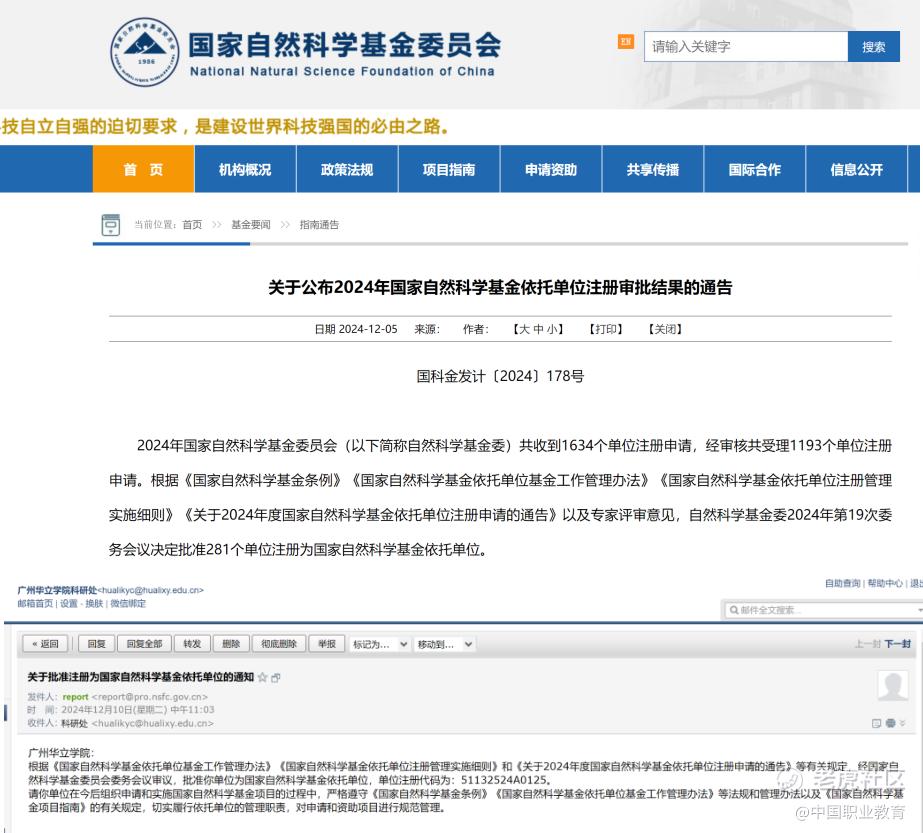Set small font size 小
The width and height of the screenshot is (923, 833).
tap(552, 329)
